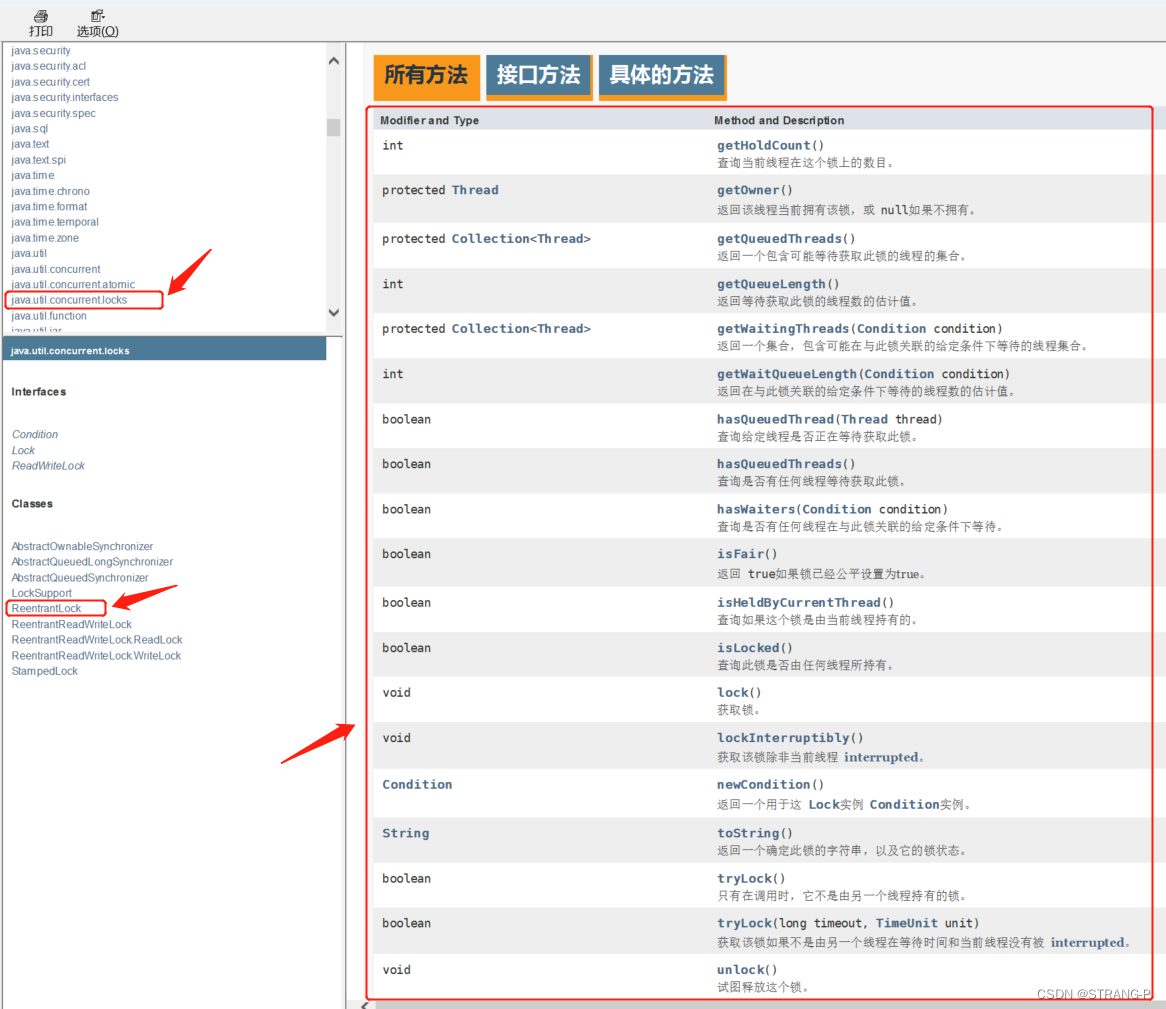Open the java.time.format package
The width and height of the screenshot is (1166, 1009).
(49, 207)
